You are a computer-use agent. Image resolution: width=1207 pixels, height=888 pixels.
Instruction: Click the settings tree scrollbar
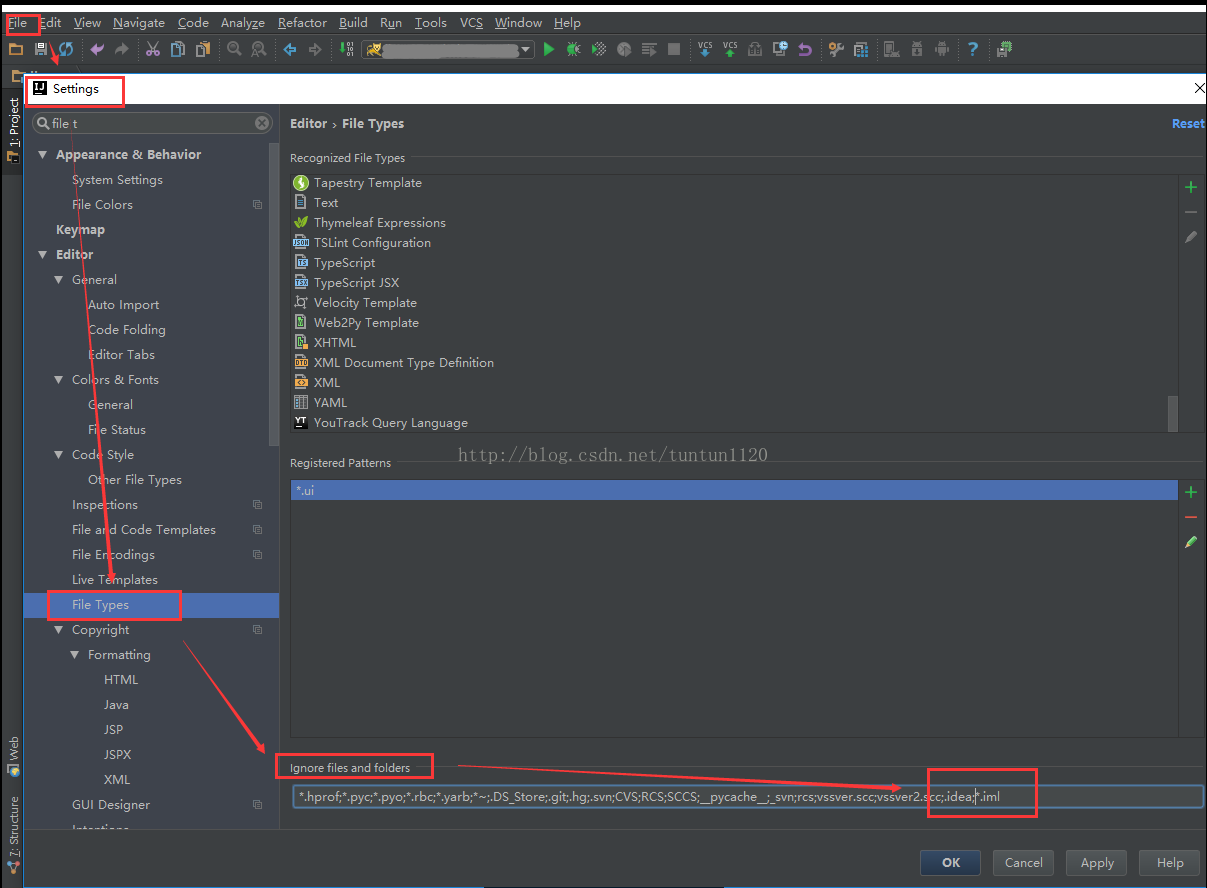pyautogui.click(x=274, y=295)
